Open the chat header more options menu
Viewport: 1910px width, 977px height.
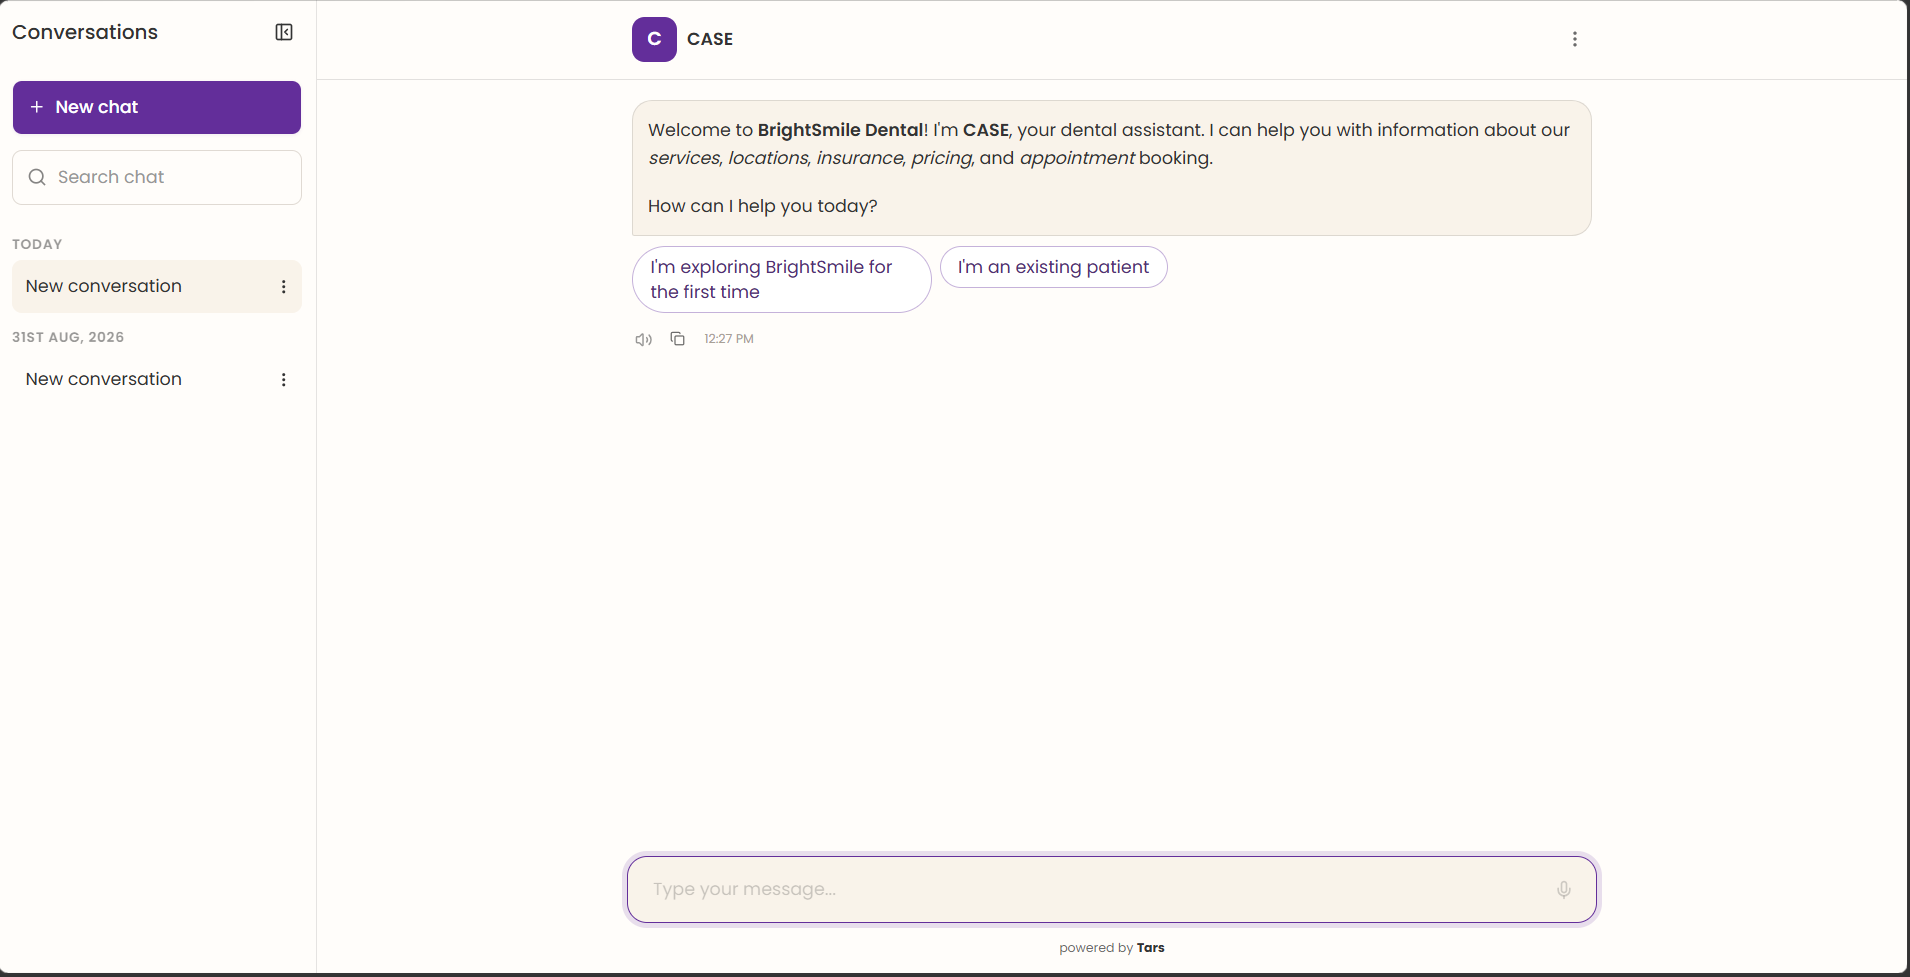1575,39
